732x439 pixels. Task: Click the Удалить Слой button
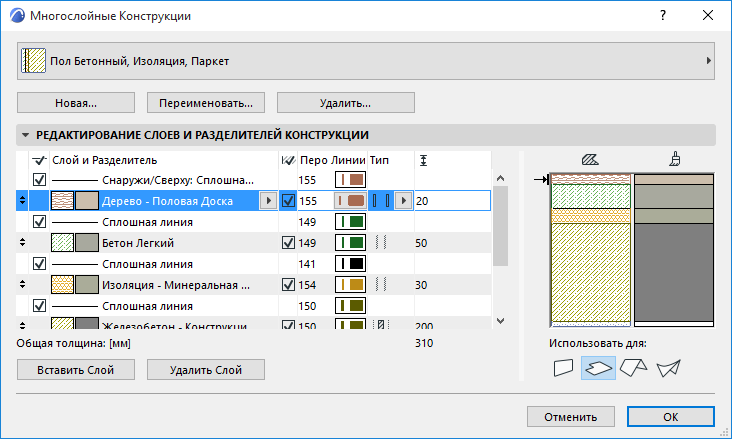click(x=206, y=370)
